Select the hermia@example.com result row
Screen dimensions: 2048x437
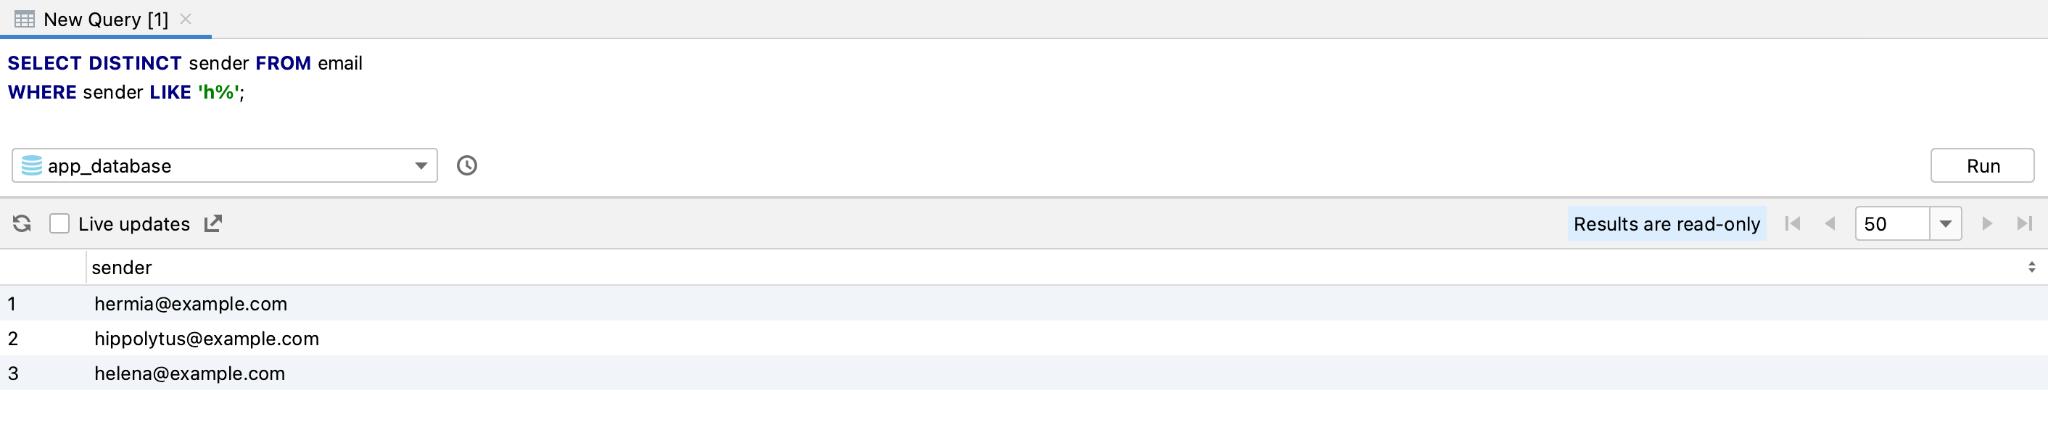tap(191, 304)
